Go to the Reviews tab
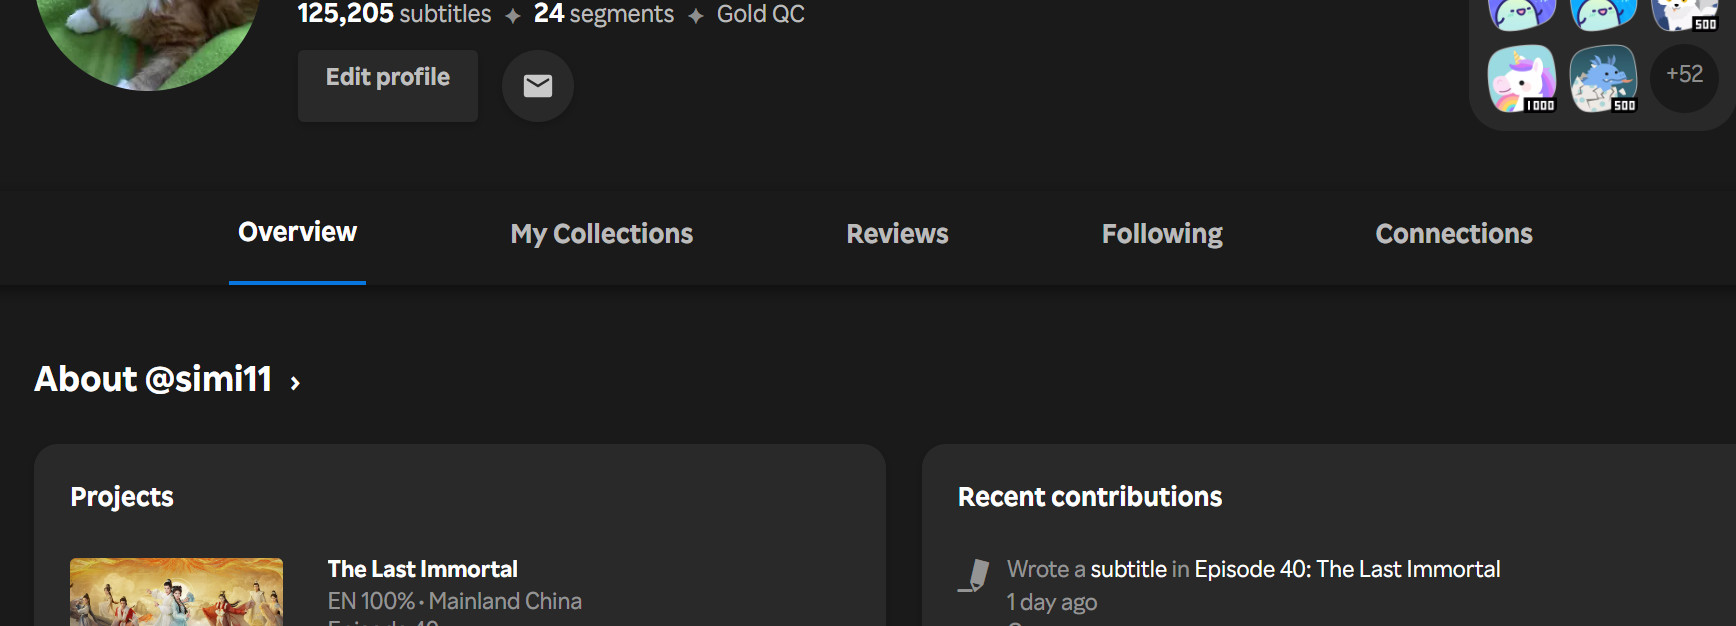The image size is (1736, 626). click(x=897, y=234)
